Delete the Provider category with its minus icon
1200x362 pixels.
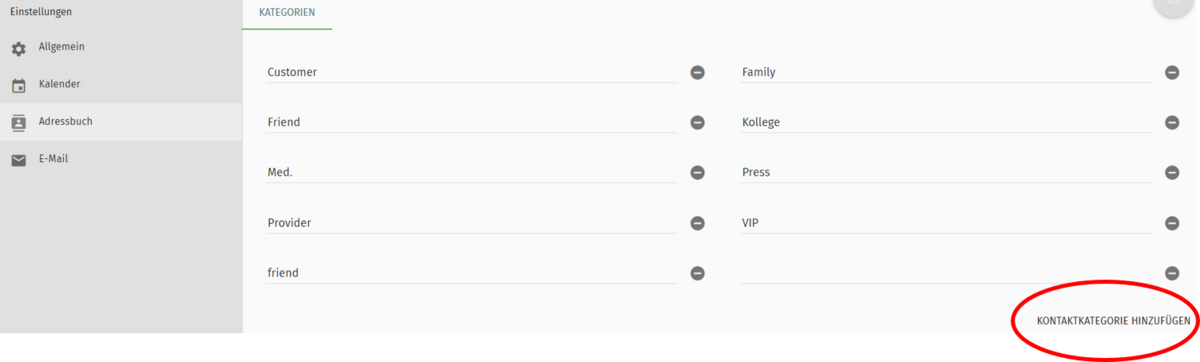pos(698,223)
